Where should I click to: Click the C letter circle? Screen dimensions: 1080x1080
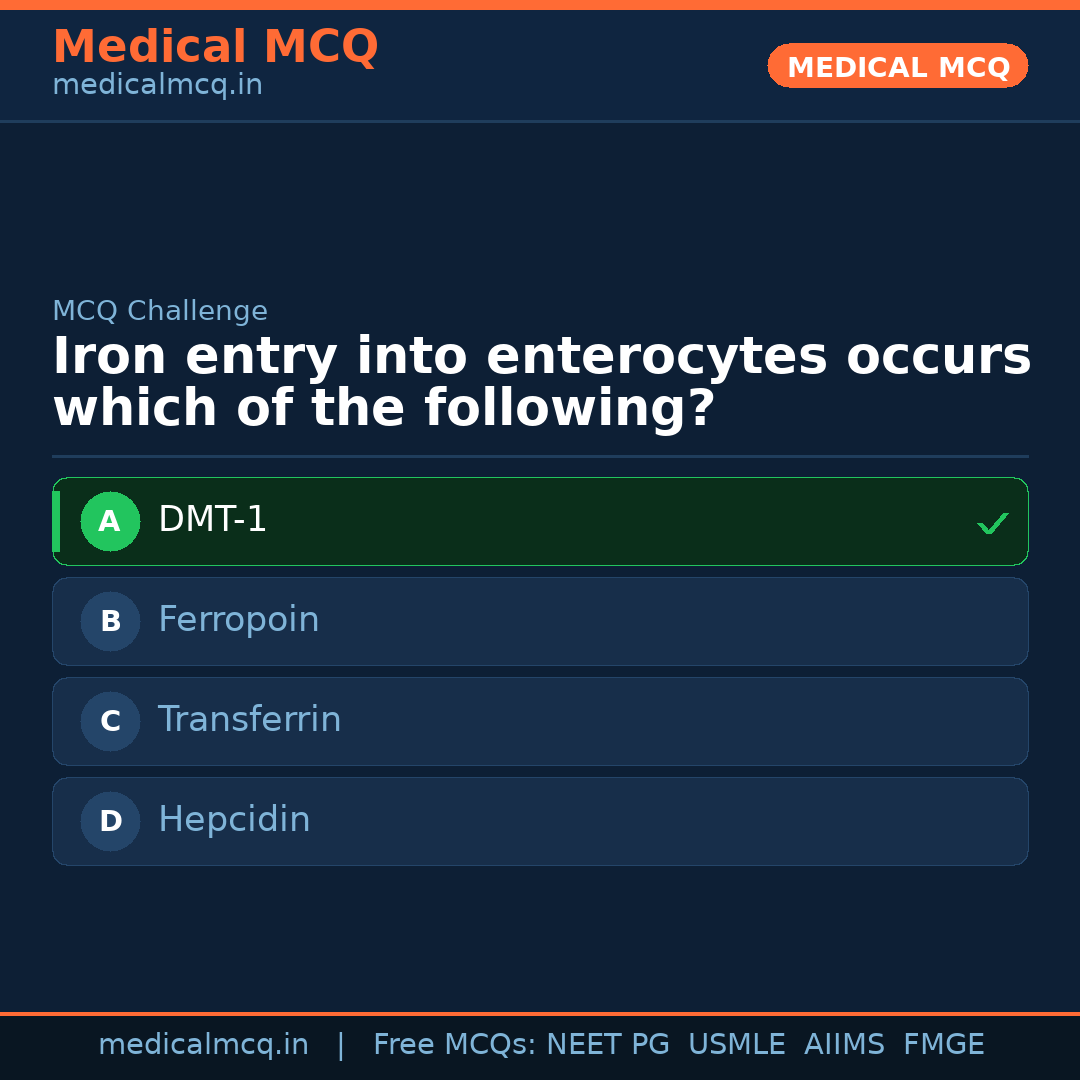pos(110,721)
